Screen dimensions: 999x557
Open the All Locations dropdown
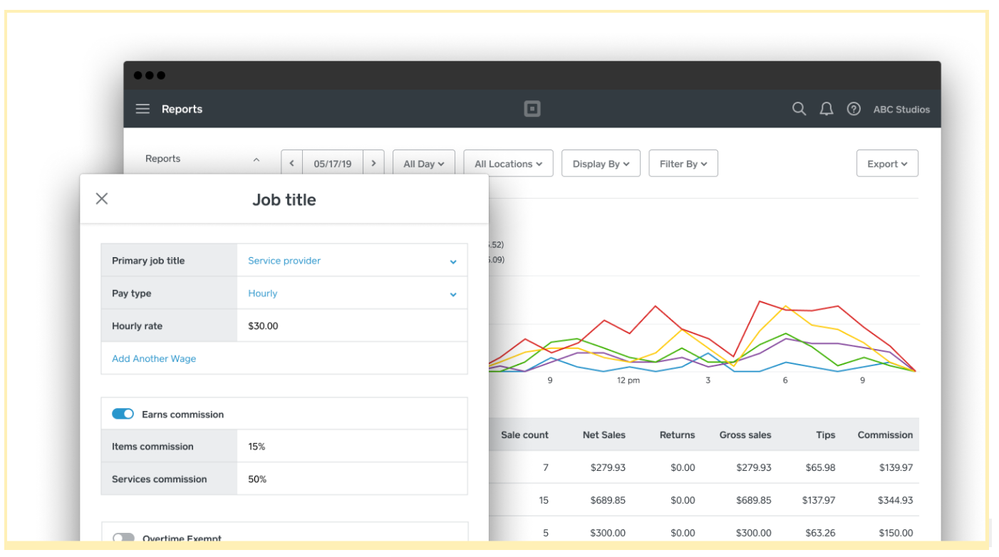point(508,164)
